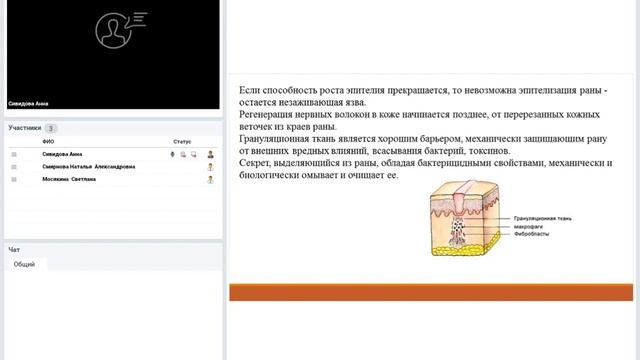Click the role avatar of Мосякина Светлана
The height and width of the screenshot is (360, 640).
pos(211,179)
